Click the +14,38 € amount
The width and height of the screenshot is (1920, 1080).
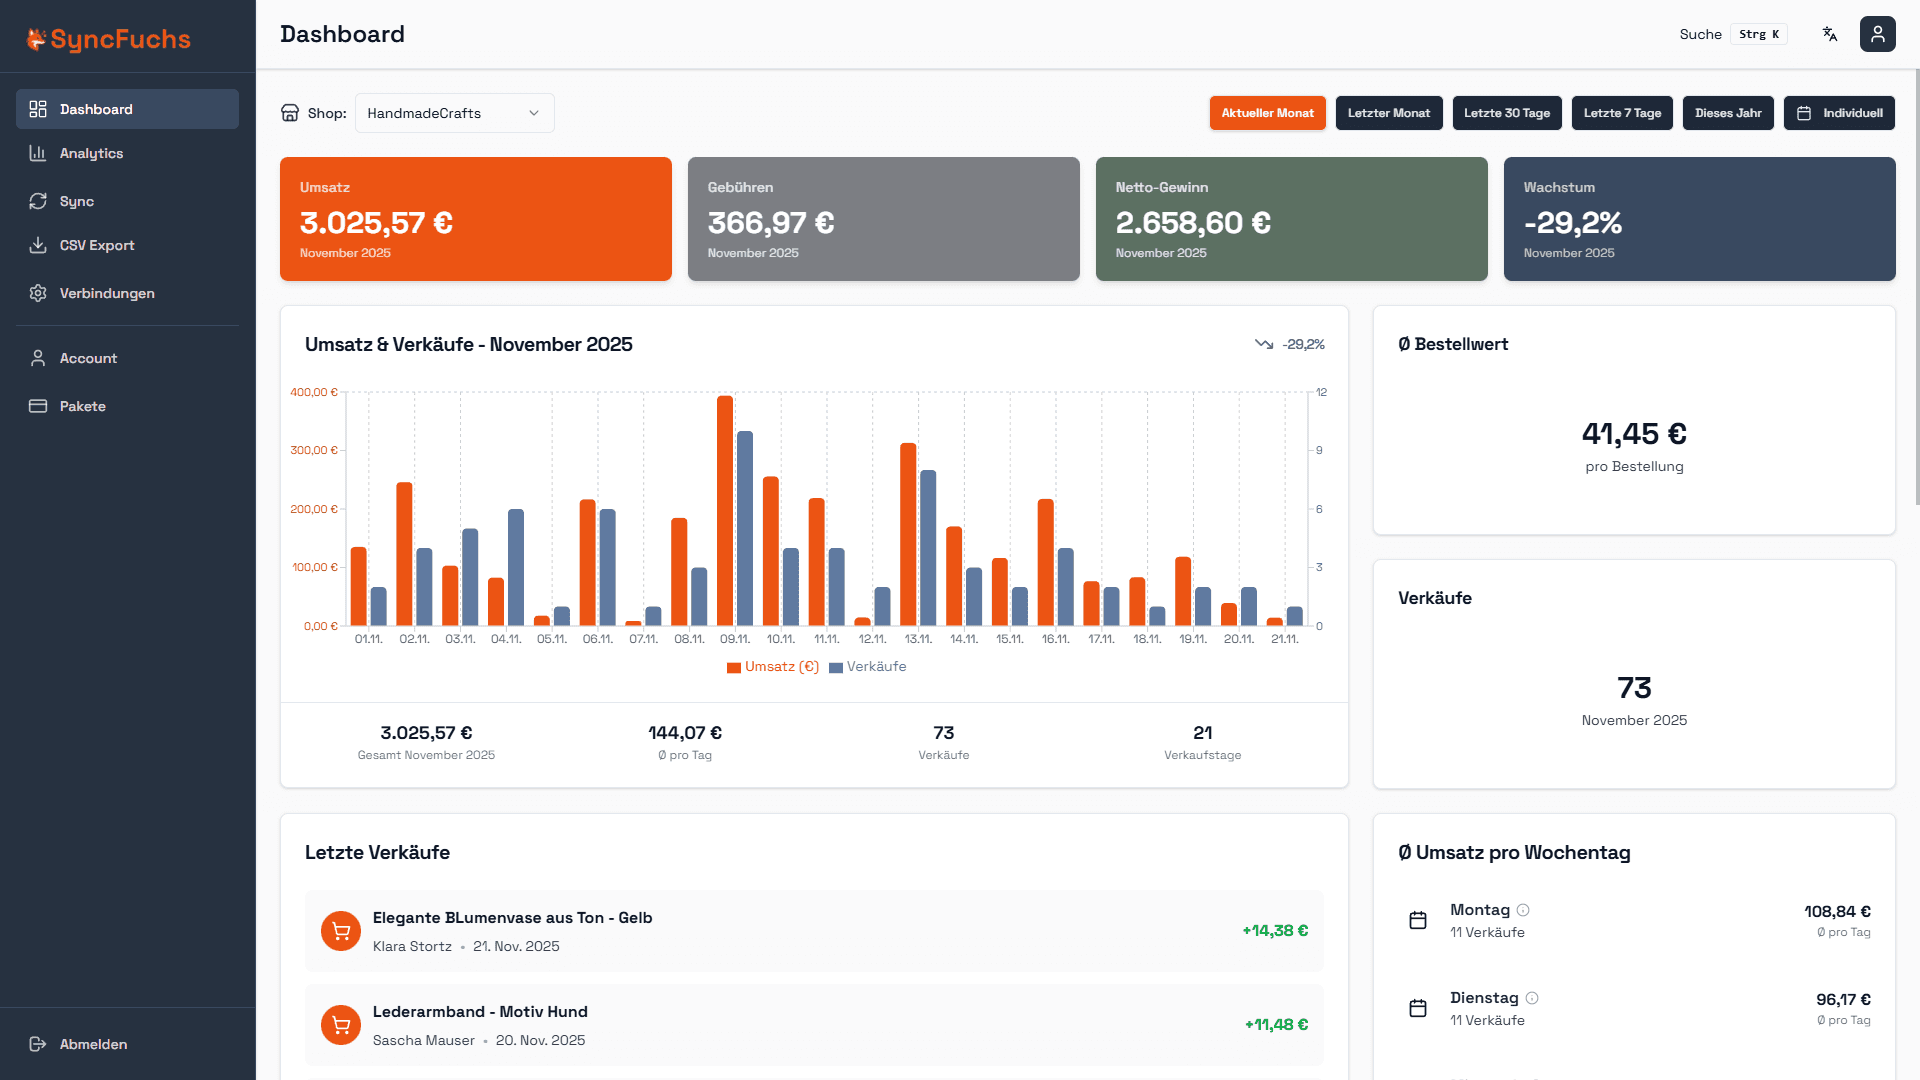(1275, 931)
